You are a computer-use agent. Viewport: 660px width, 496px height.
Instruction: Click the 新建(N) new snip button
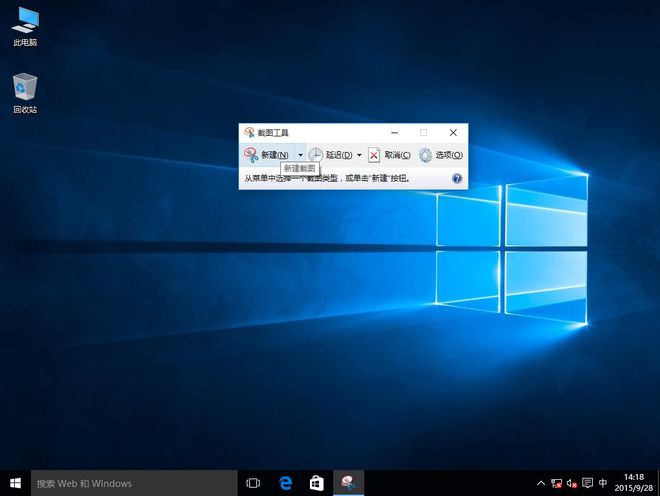pyautogui.click(x=267, y=155)
